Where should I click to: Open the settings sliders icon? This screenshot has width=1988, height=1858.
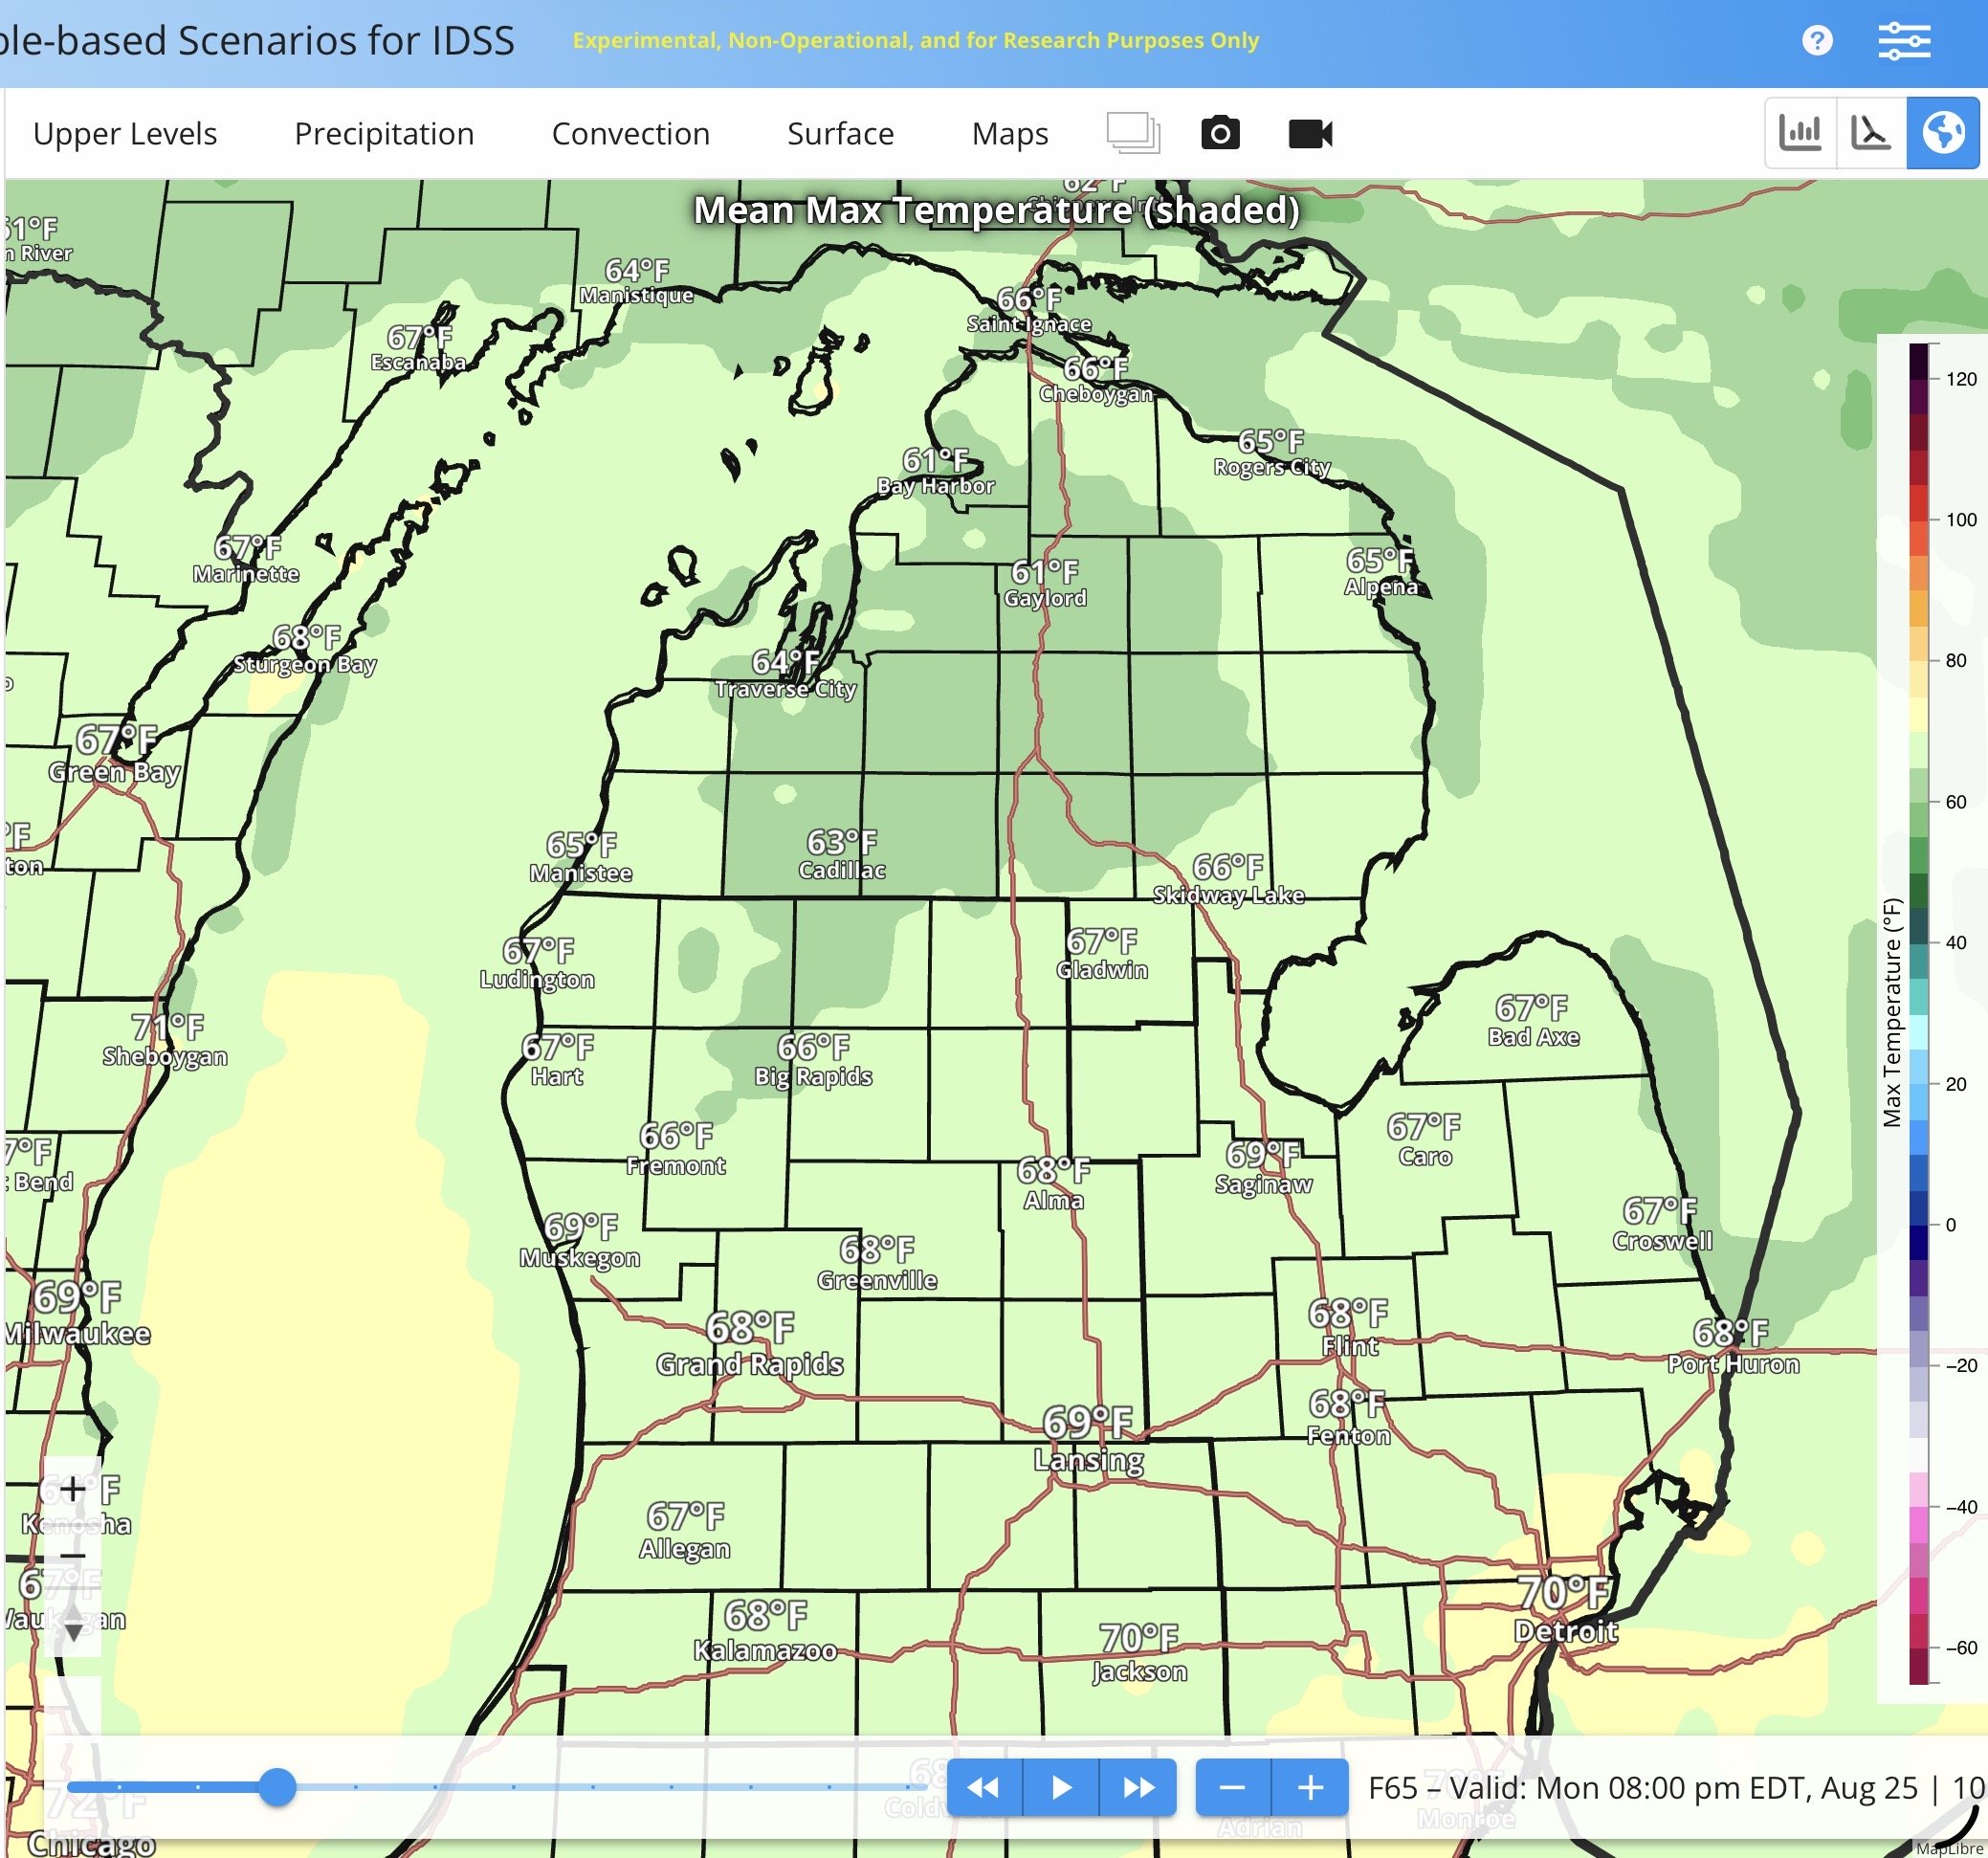tap(1903, 41)
